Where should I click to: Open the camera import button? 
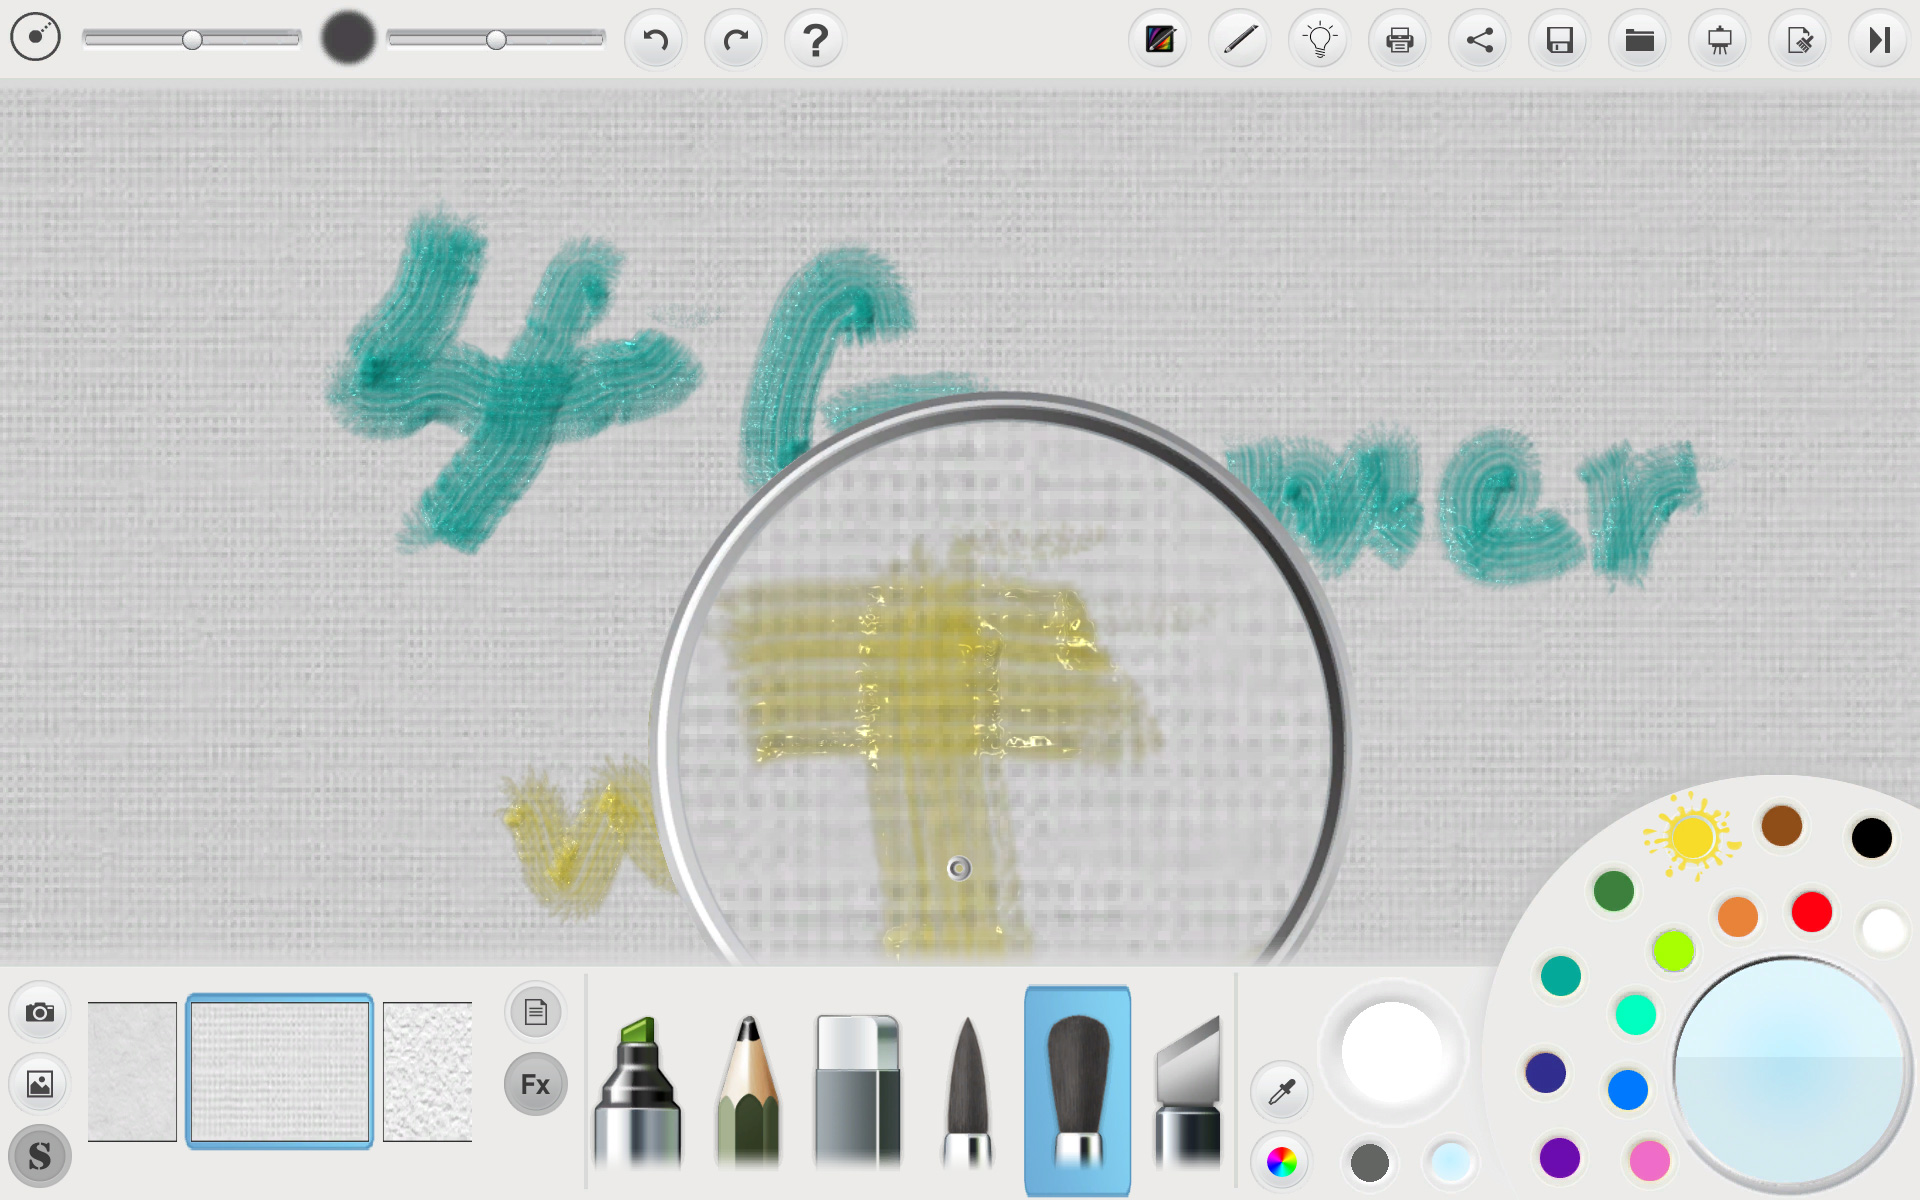click(40, 1012)
